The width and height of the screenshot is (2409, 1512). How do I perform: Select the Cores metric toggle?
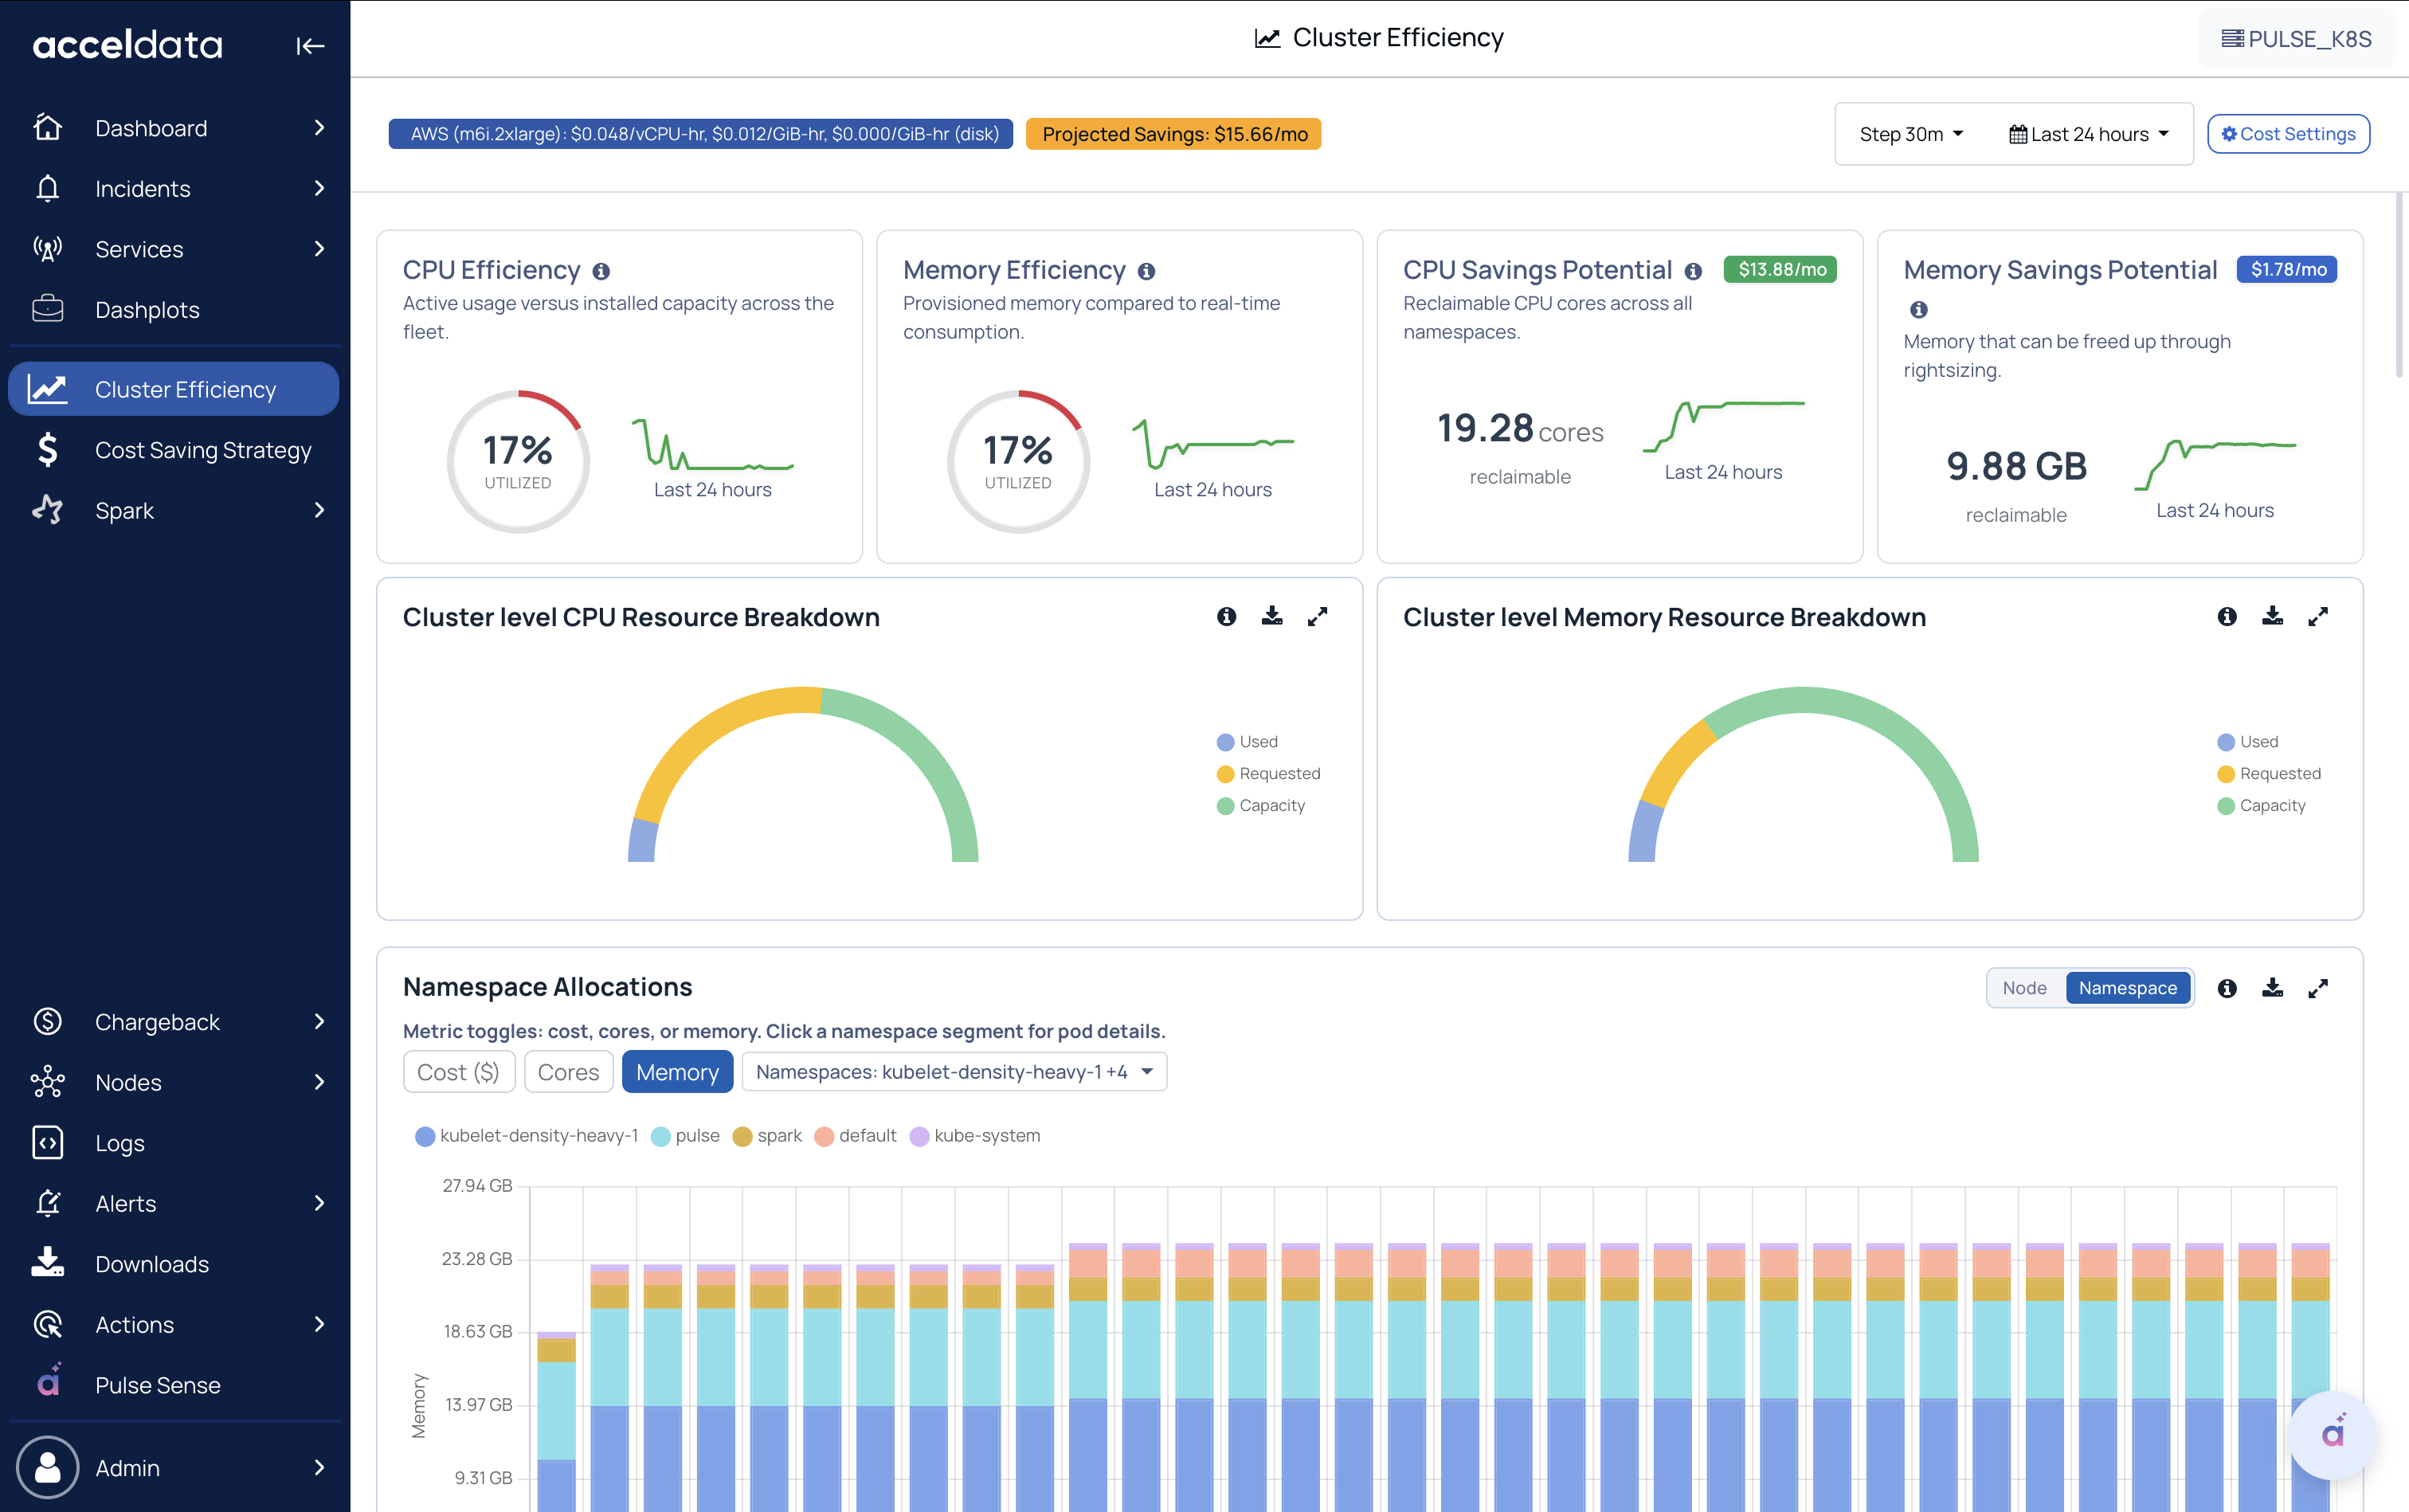pyautogui.click(x=568, y=1072)
